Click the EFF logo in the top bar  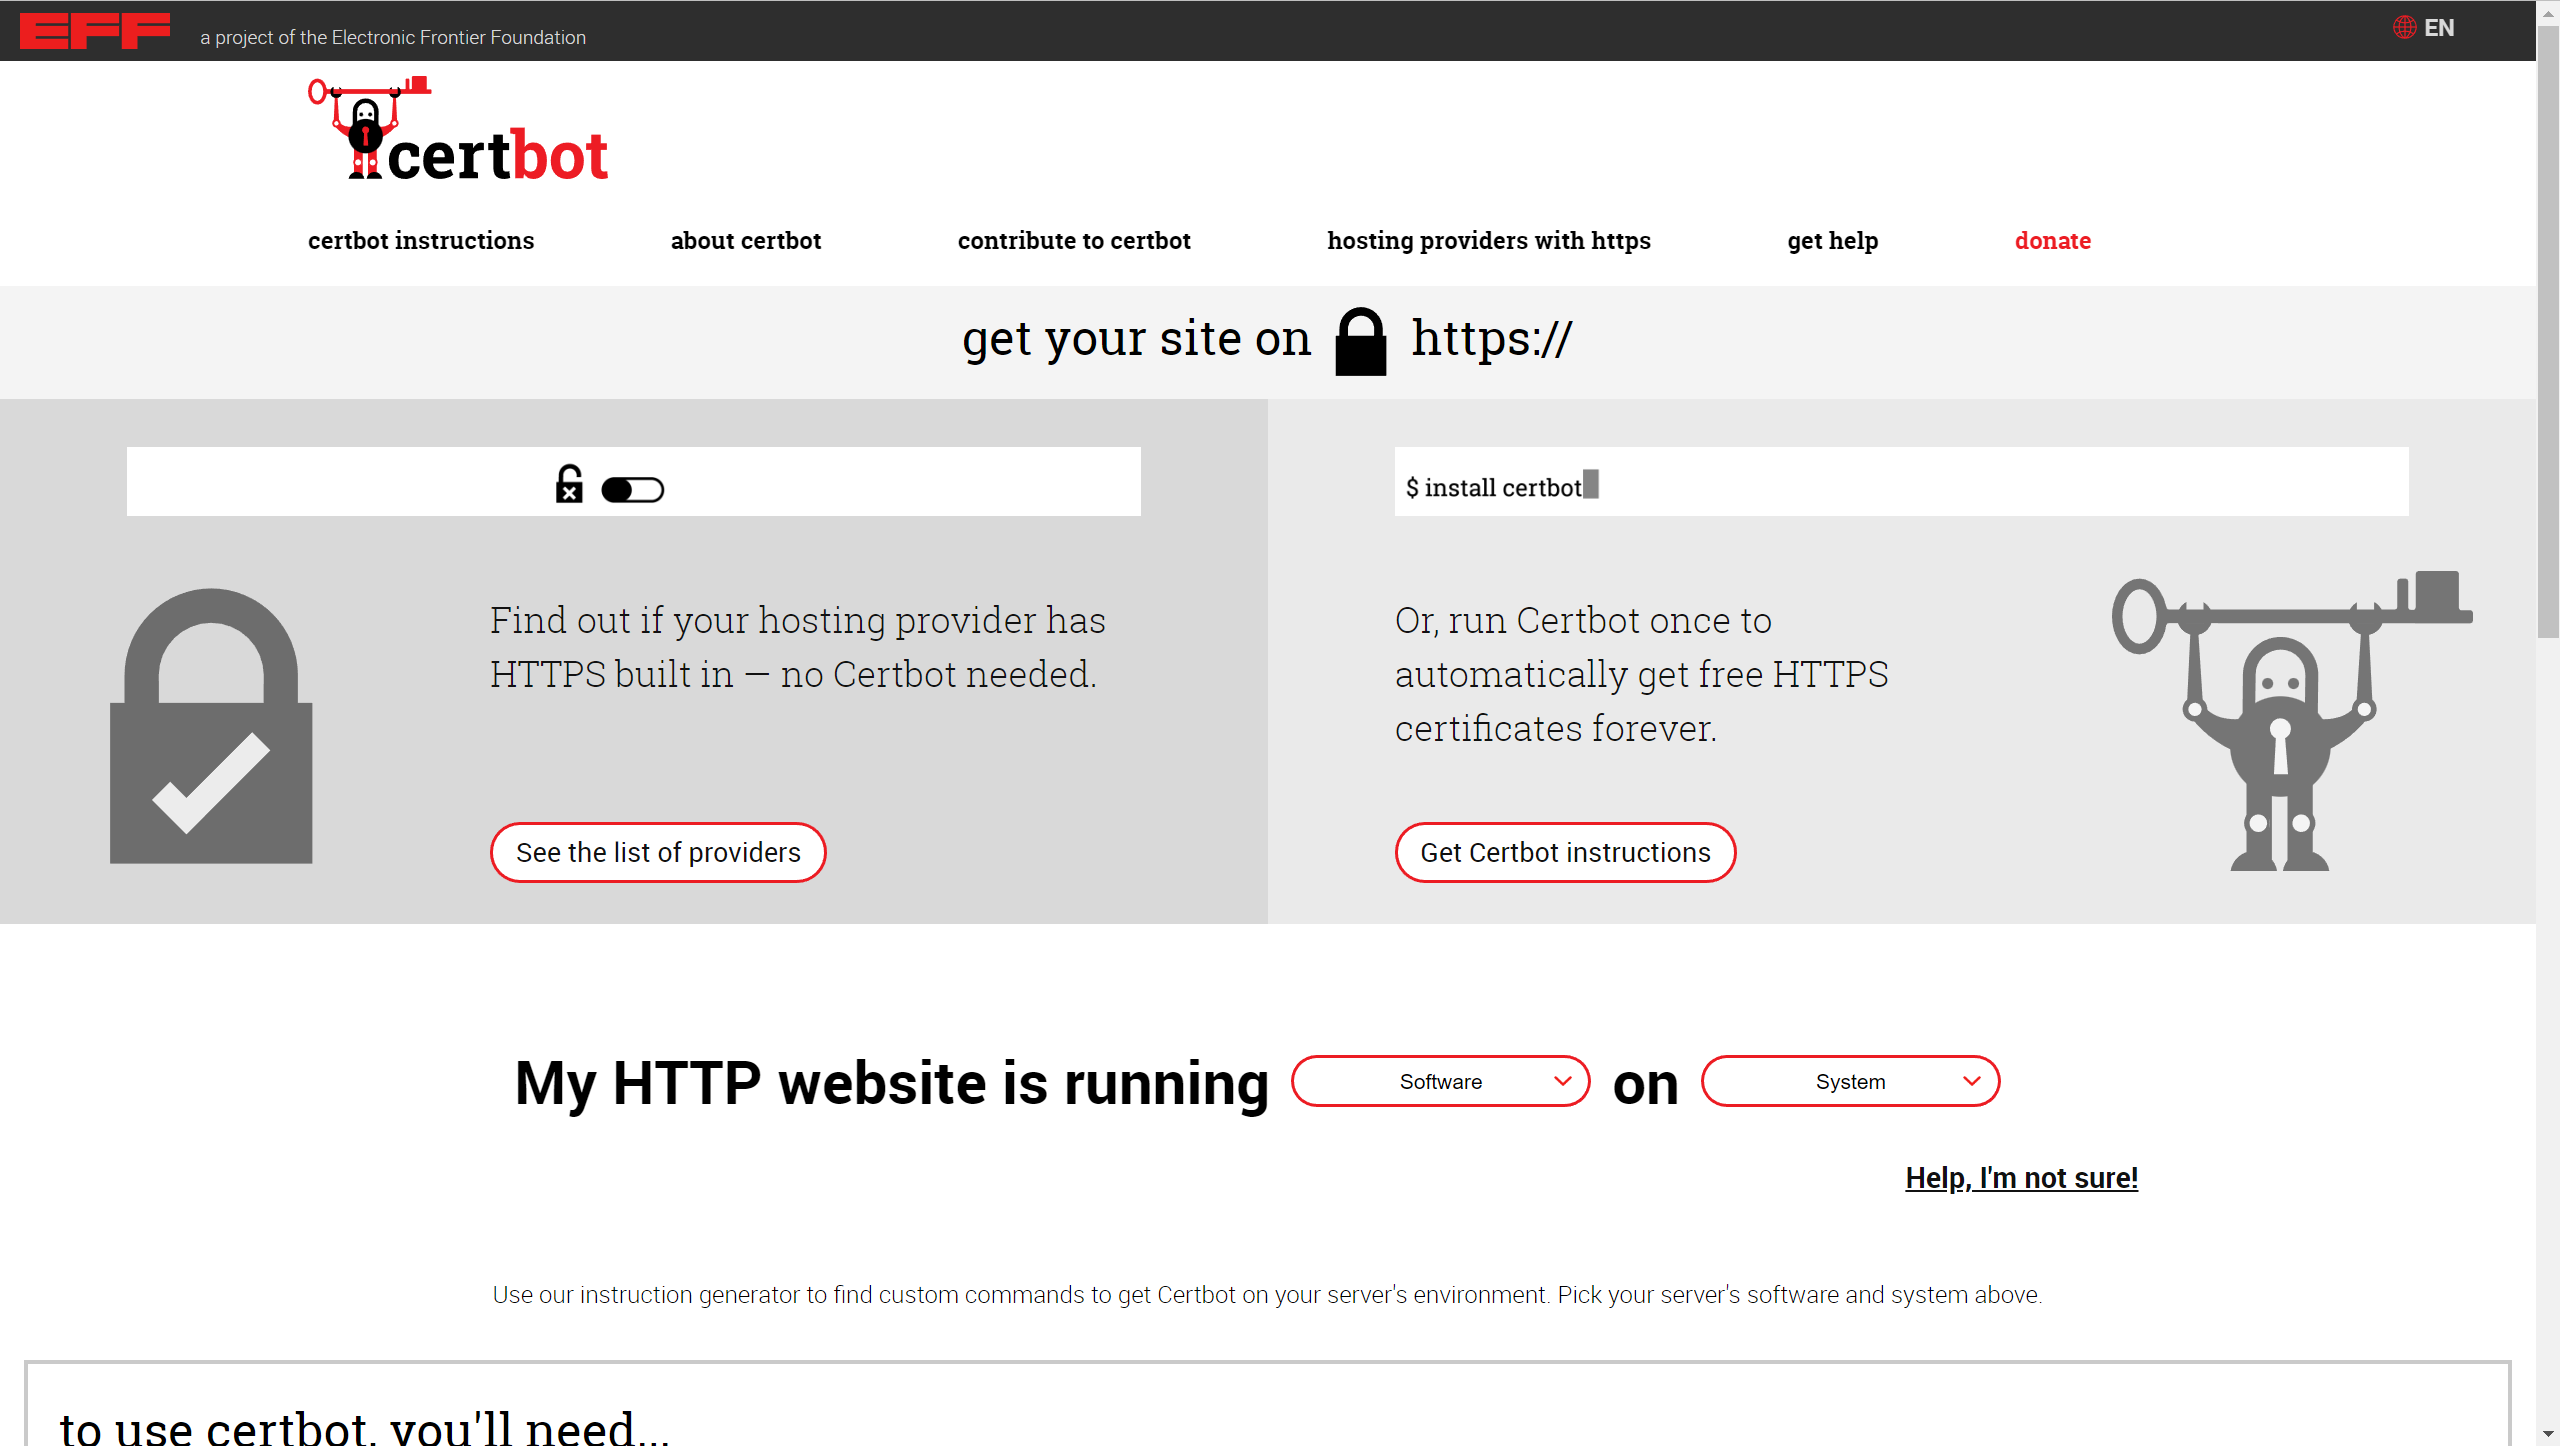95,31
